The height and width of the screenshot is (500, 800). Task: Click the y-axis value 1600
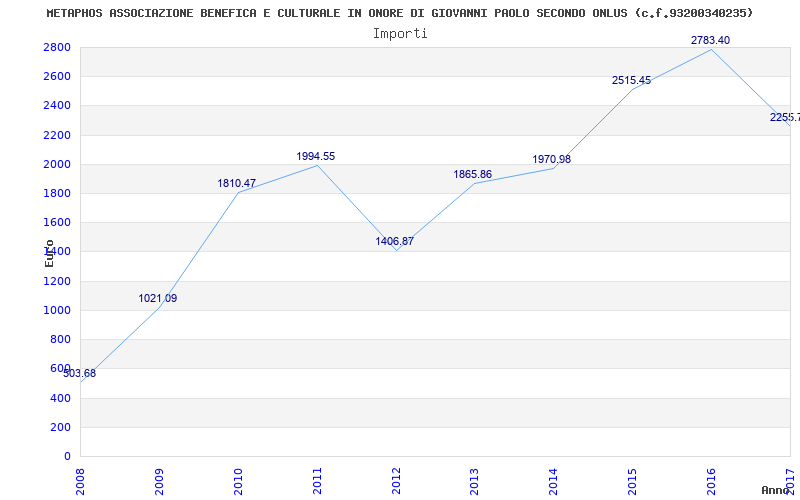[57, 222]
